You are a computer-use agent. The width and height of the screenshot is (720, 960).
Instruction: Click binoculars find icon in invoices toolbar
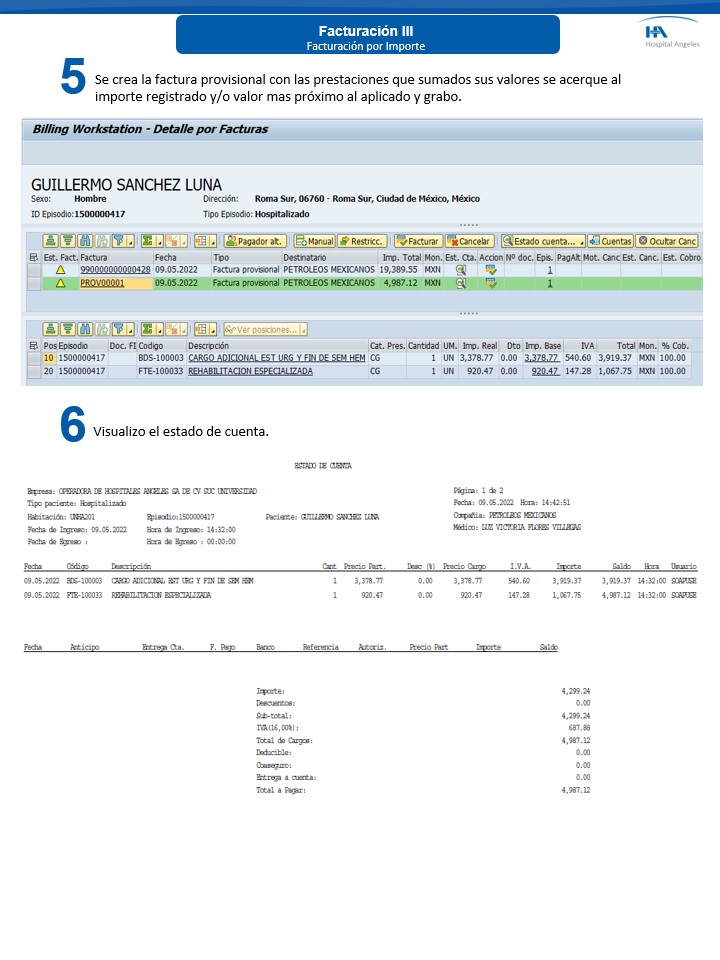click(x=85, y=241)
